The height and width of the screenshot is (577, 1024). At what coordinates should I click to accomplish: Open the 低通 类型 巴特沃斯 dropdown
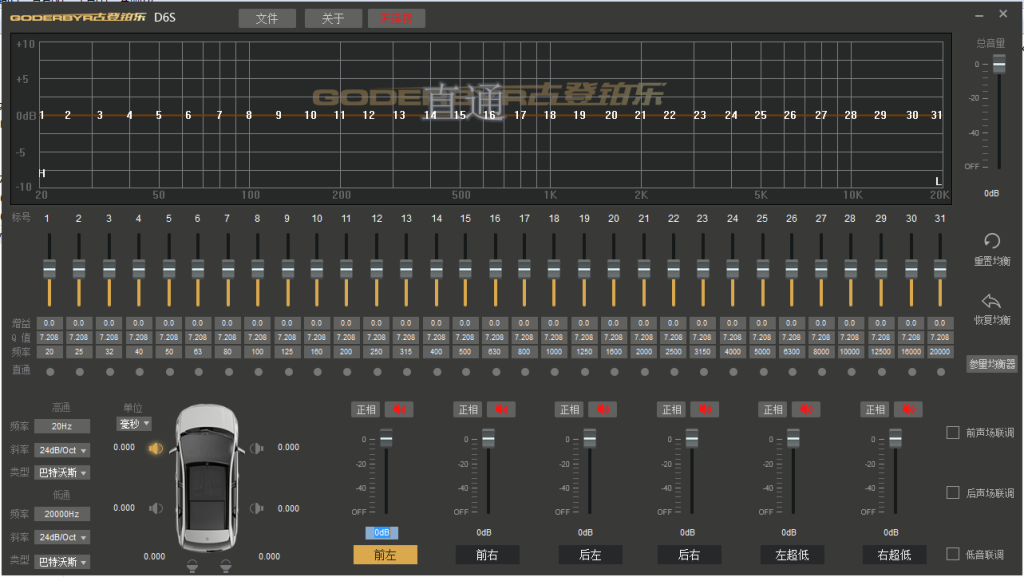[x=62, y=561]
